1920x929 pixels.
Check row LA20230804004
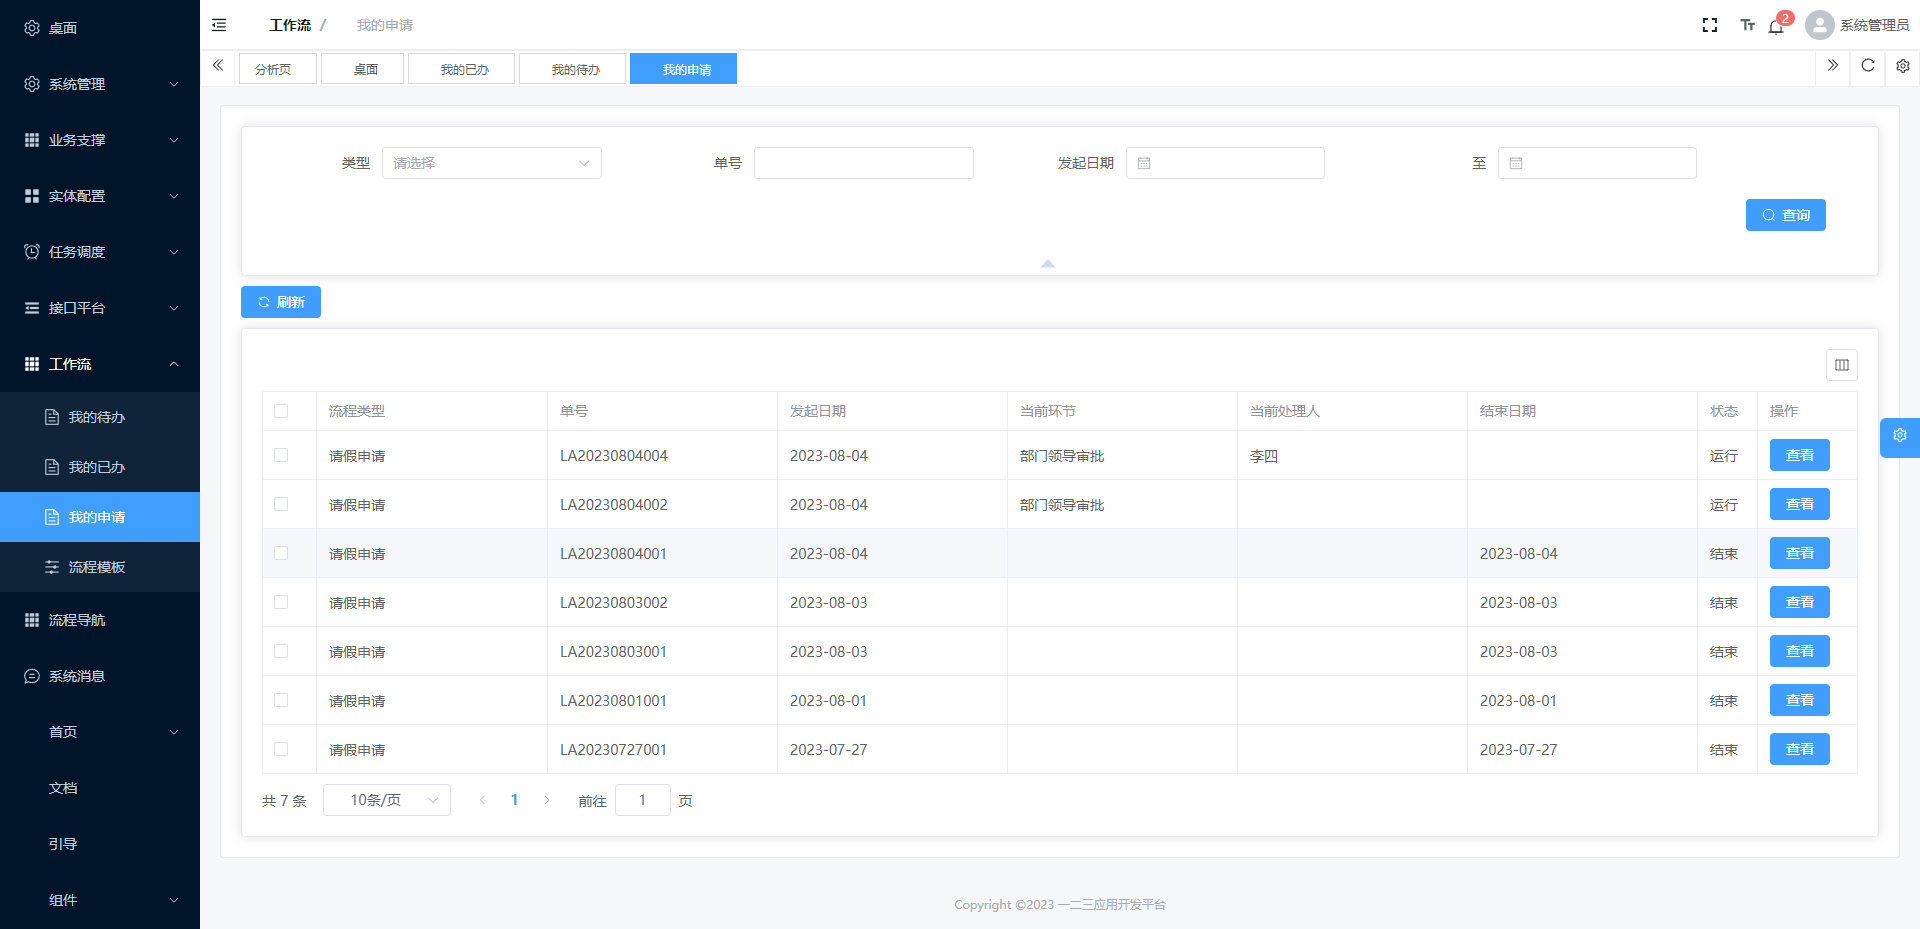(281, 455)
